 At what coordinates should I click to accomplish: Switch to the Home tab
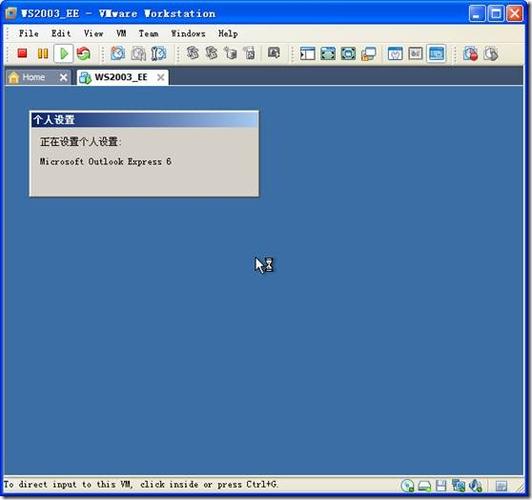pyautogui.click(x=33, y=77)
